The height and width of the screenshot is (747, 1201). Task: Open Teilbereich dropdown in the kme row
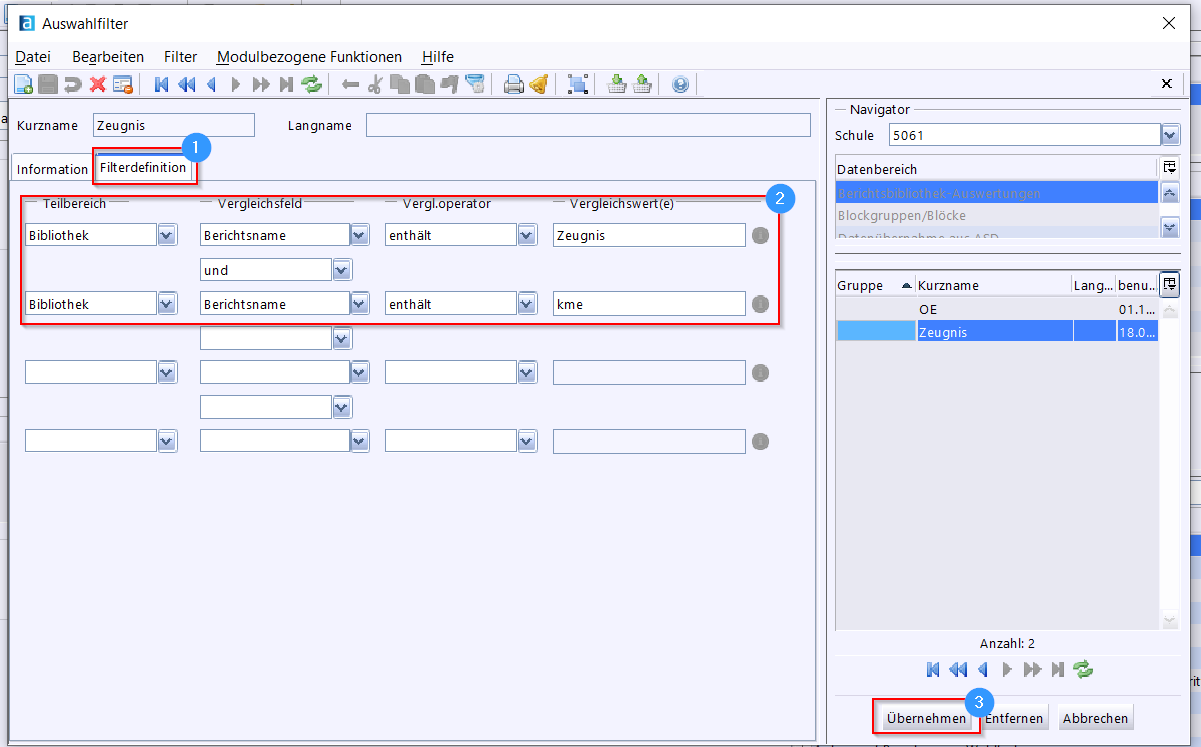pos(167,304)
